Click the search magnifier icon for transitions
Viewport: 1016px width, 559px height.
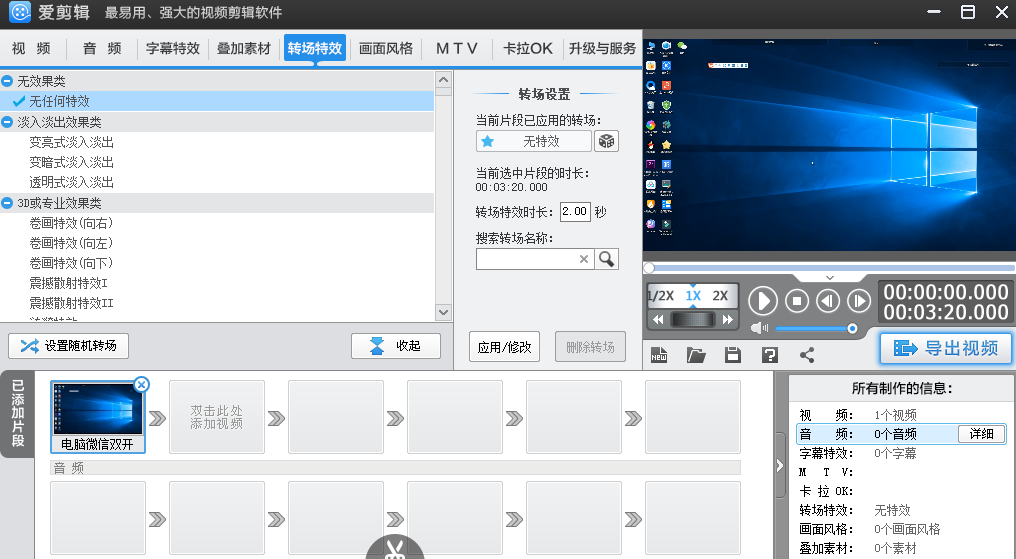coord(606,259)
